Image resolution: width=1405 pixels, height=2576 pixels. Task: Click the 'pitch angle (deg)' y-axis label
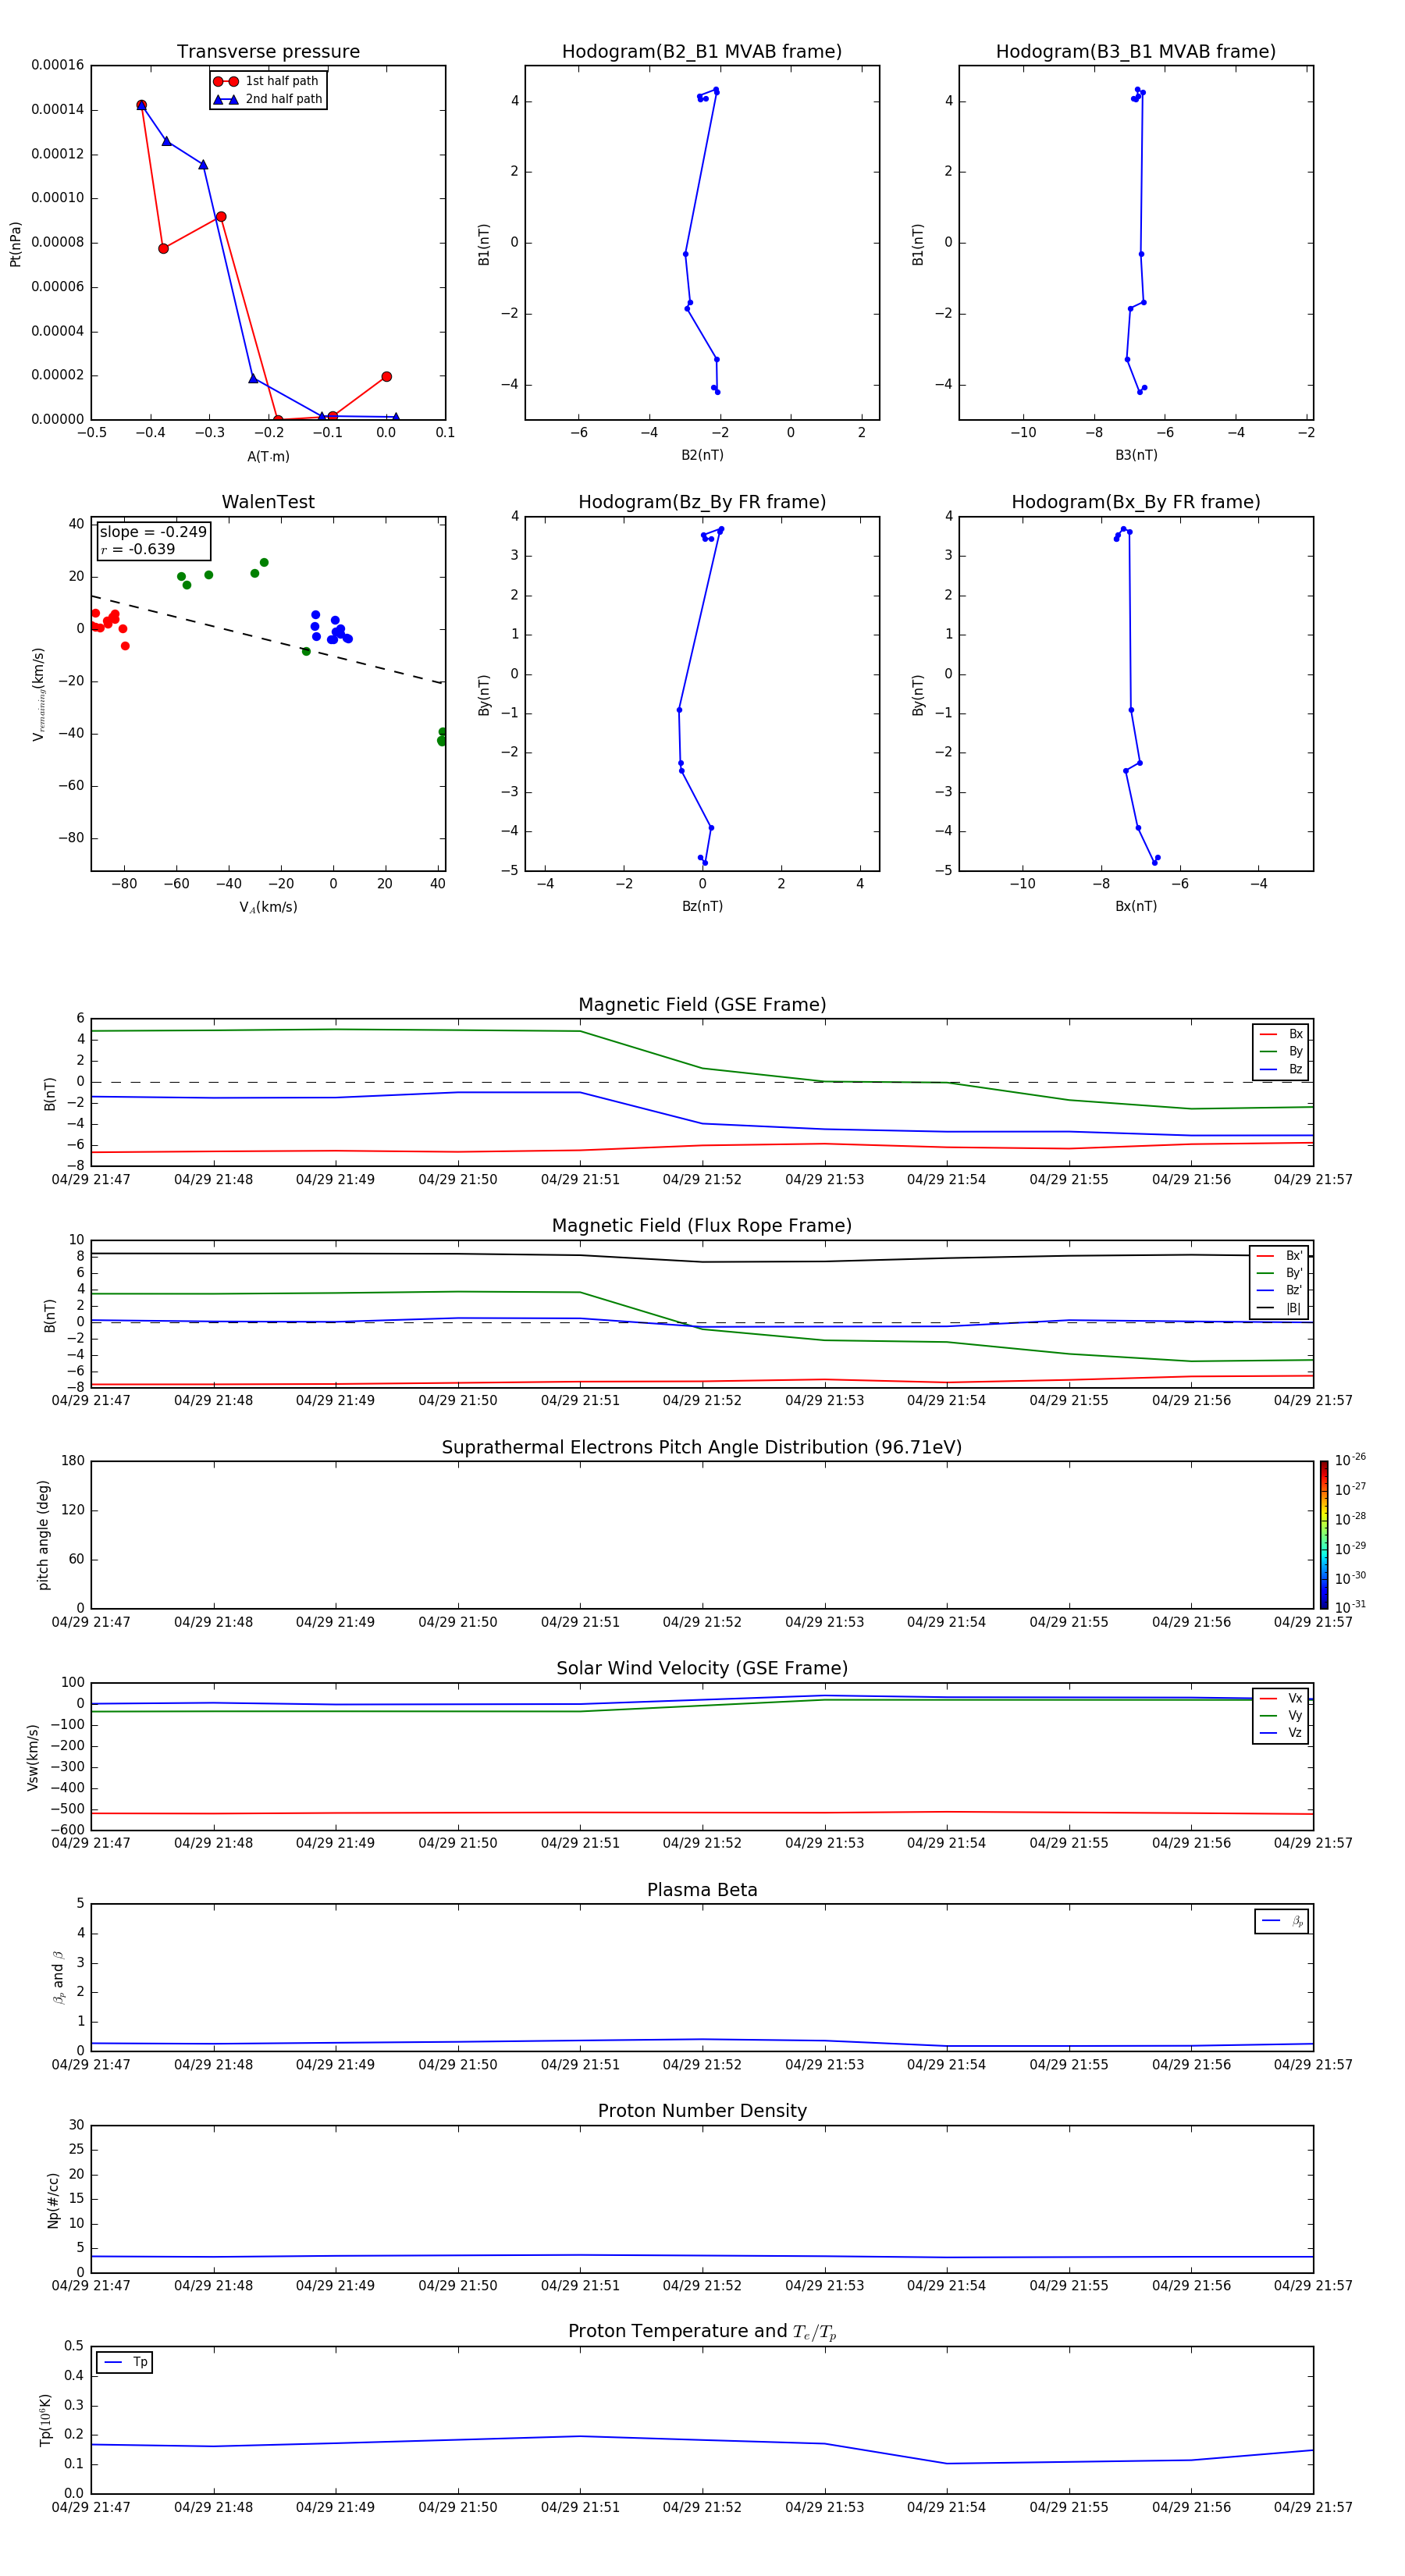pyautogui.click(x=43, y=1535)
